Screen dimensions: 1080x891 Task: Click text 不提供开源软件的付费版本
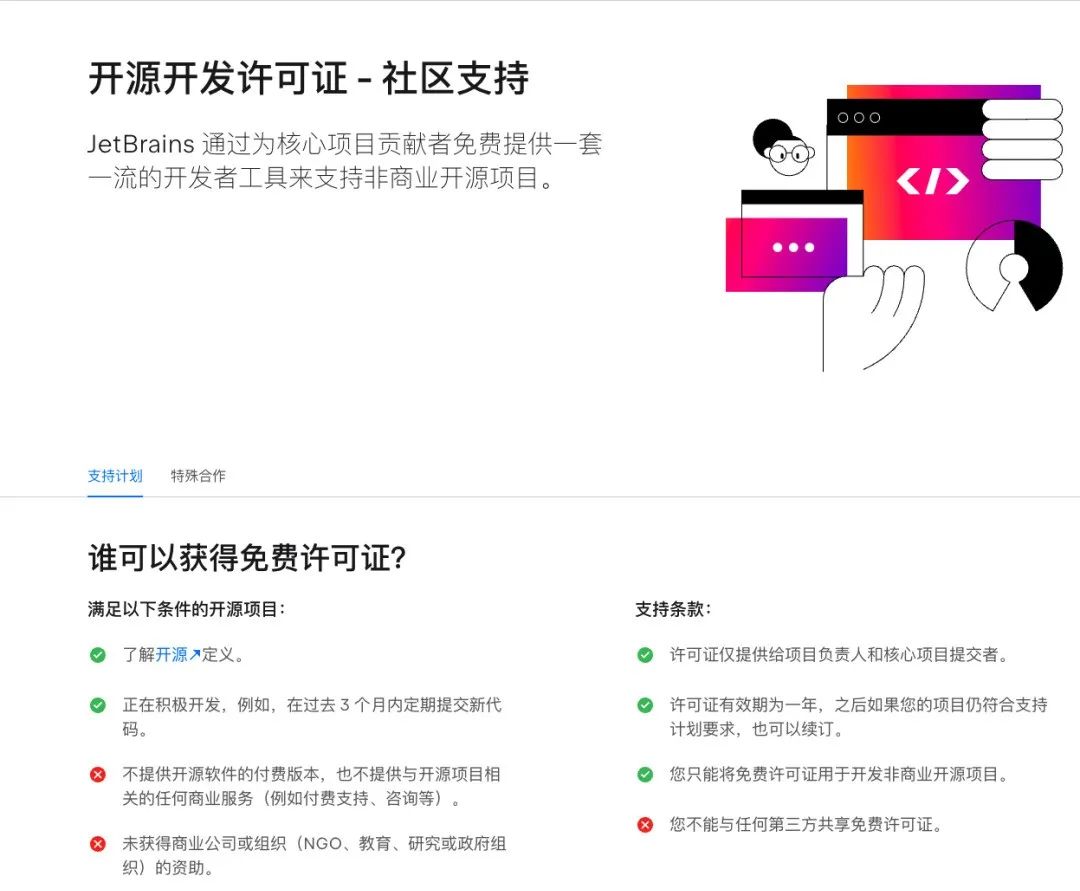click(x=311, y=786)
